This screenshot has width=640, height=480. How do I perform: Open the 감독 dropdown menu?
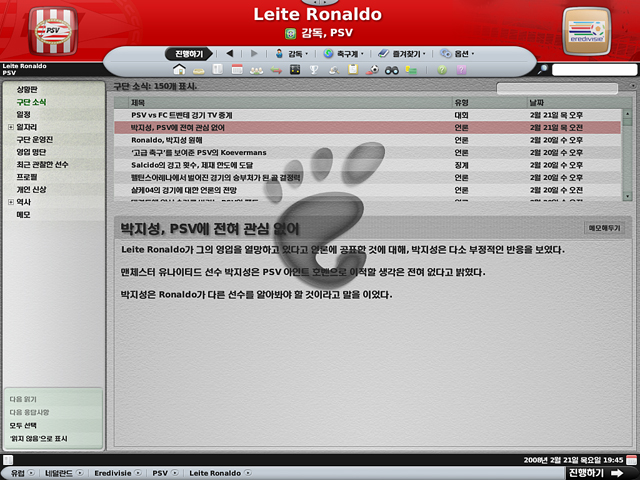click(292, 53)
